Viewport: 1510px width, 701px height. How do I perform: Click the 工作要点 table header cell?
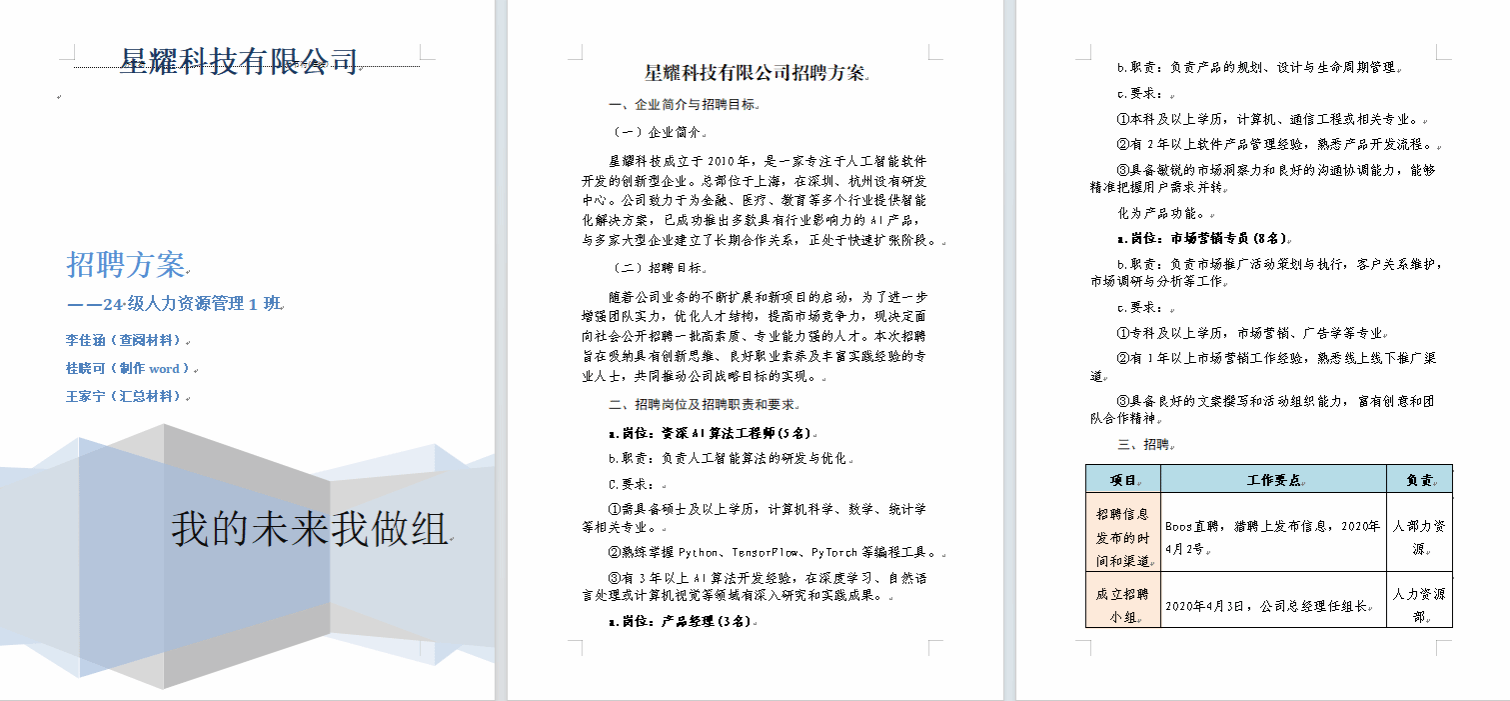click(1273, 480)
